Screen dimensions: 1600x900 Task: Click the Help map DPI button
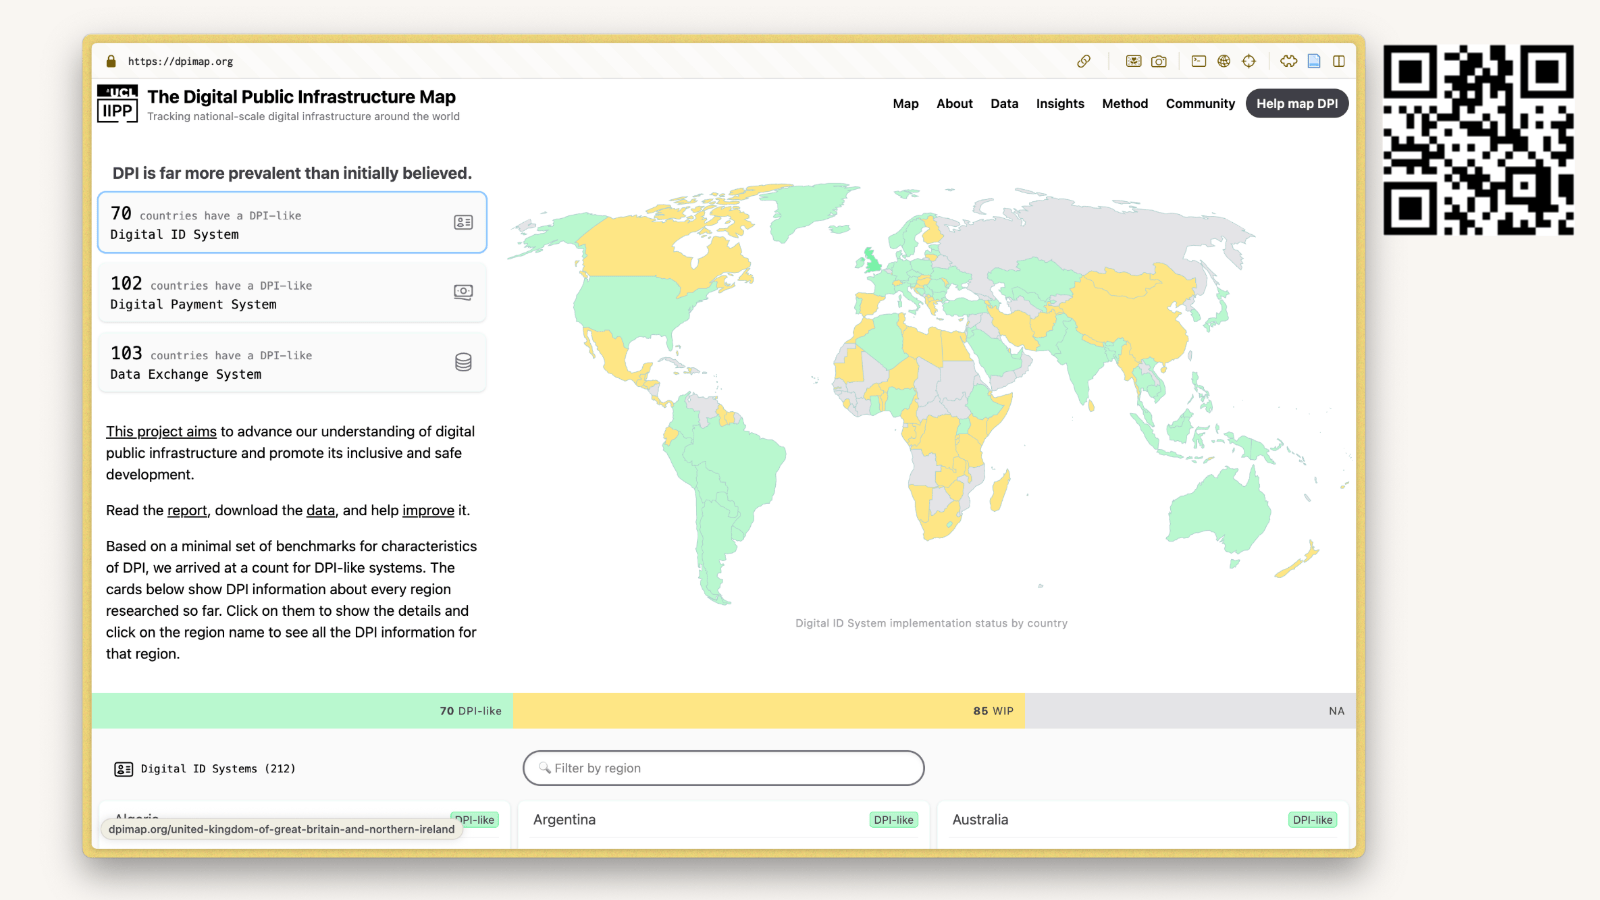click(1297, 104)
